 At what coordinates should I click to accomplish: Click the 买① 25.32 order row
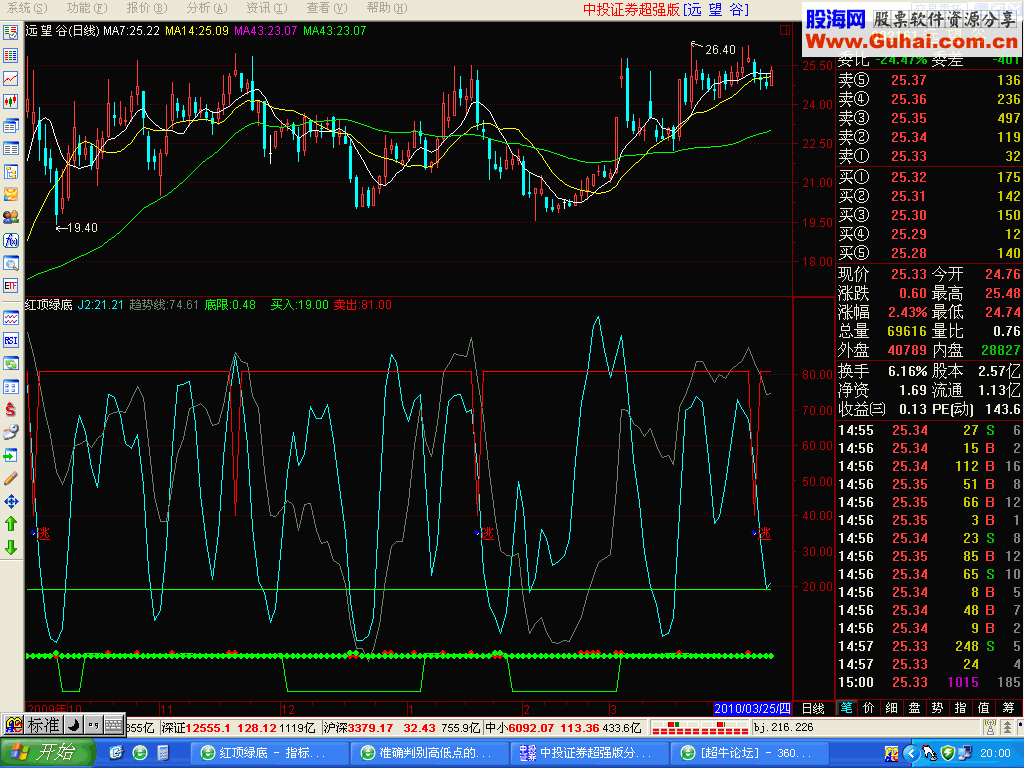click(929, 177)
